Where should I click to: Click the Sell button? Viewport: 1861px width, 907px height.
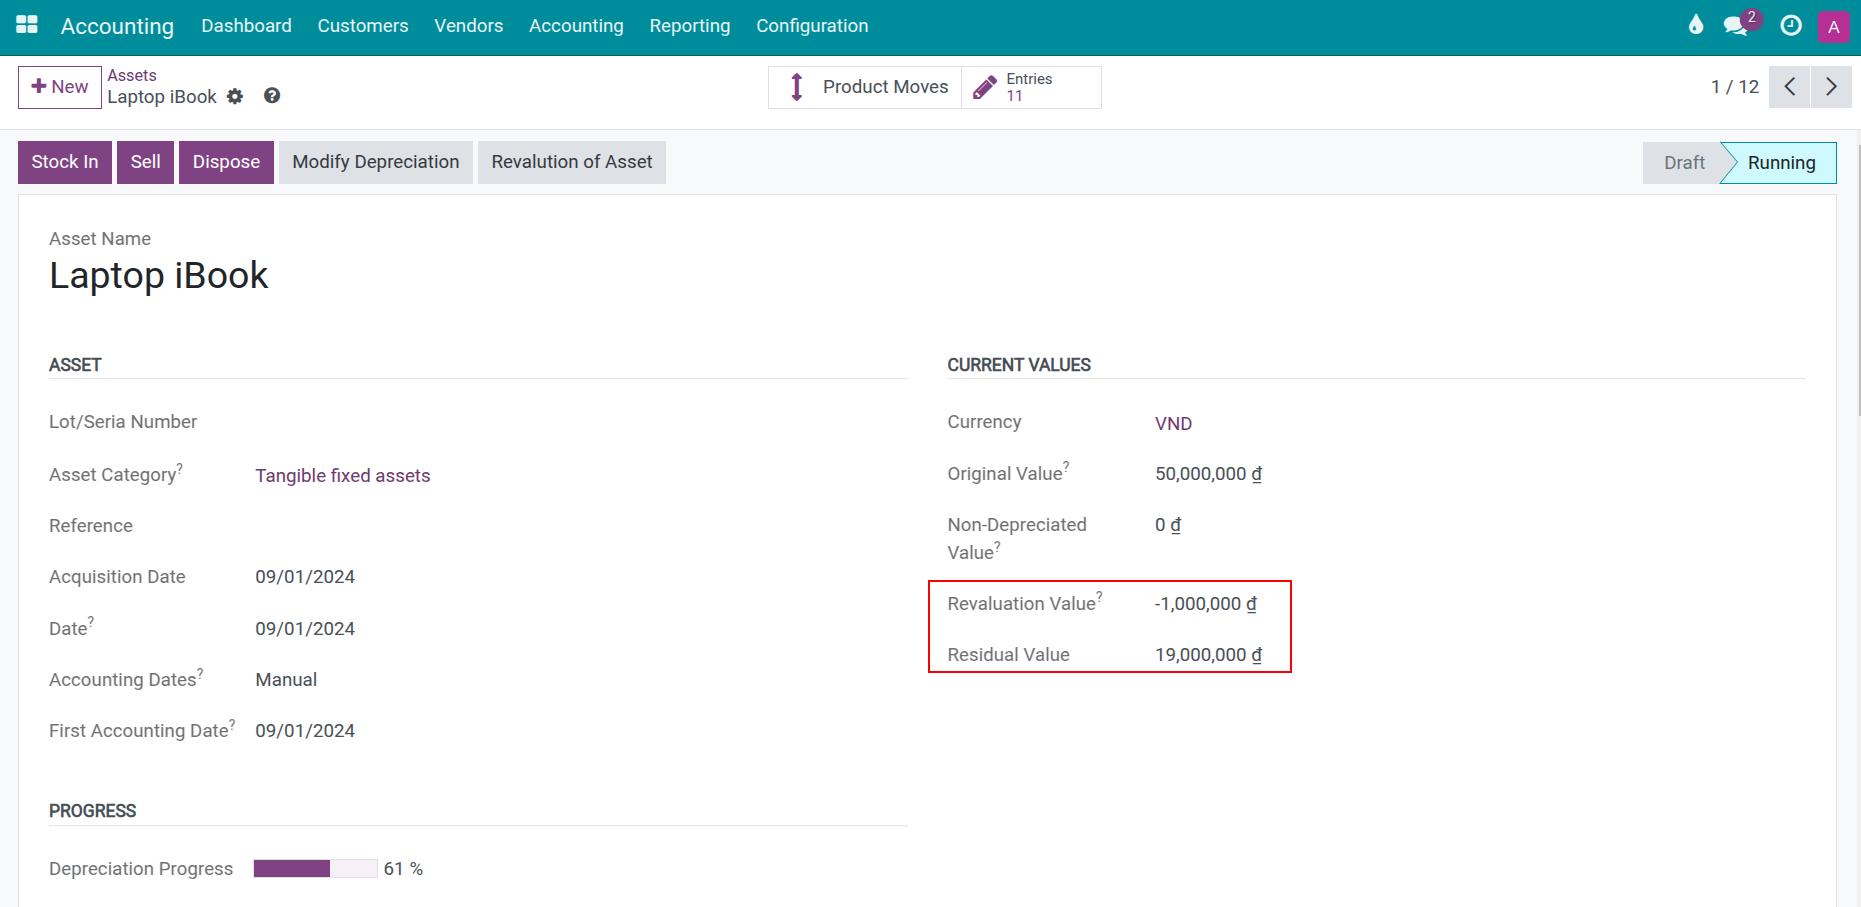(x=146, y=162)
